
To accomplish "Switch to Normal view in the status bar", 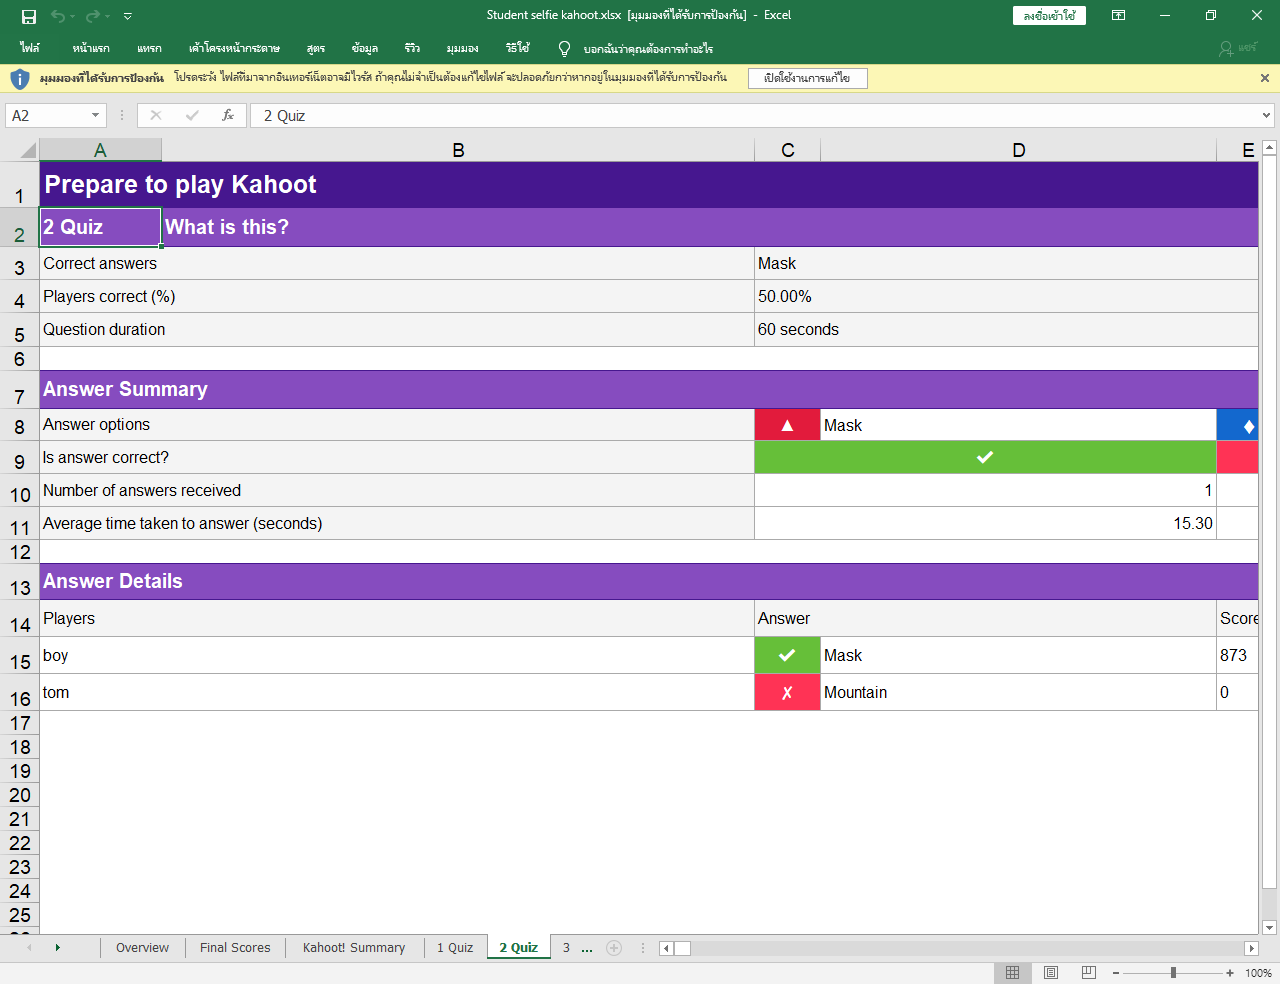I will [1012, 973].
